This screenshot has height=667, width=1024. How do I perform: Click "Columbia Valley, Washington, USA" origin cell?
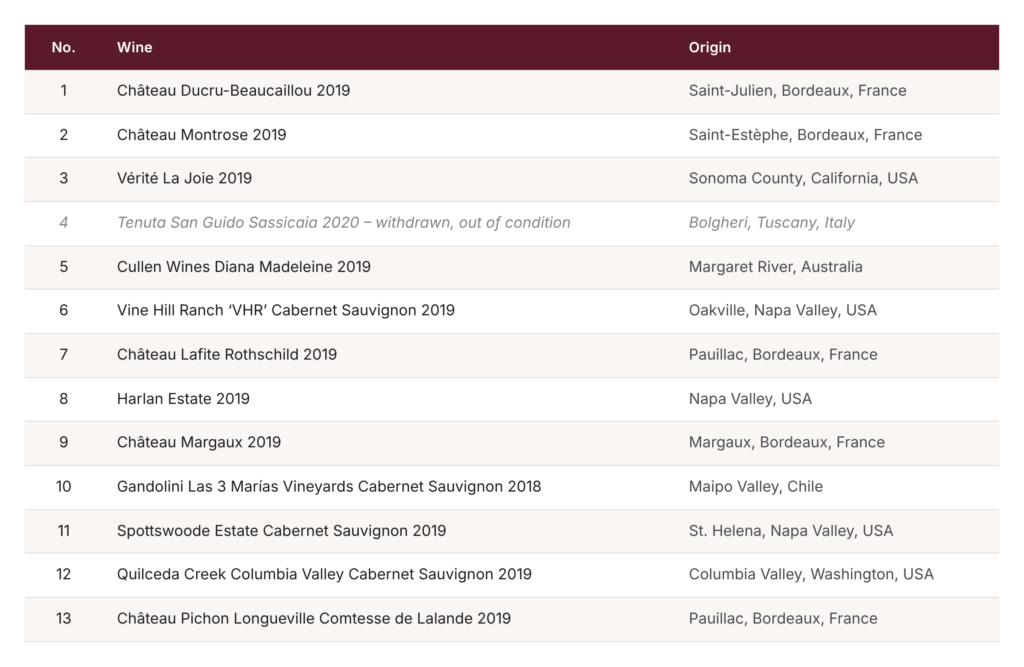(x=810, y=574)
